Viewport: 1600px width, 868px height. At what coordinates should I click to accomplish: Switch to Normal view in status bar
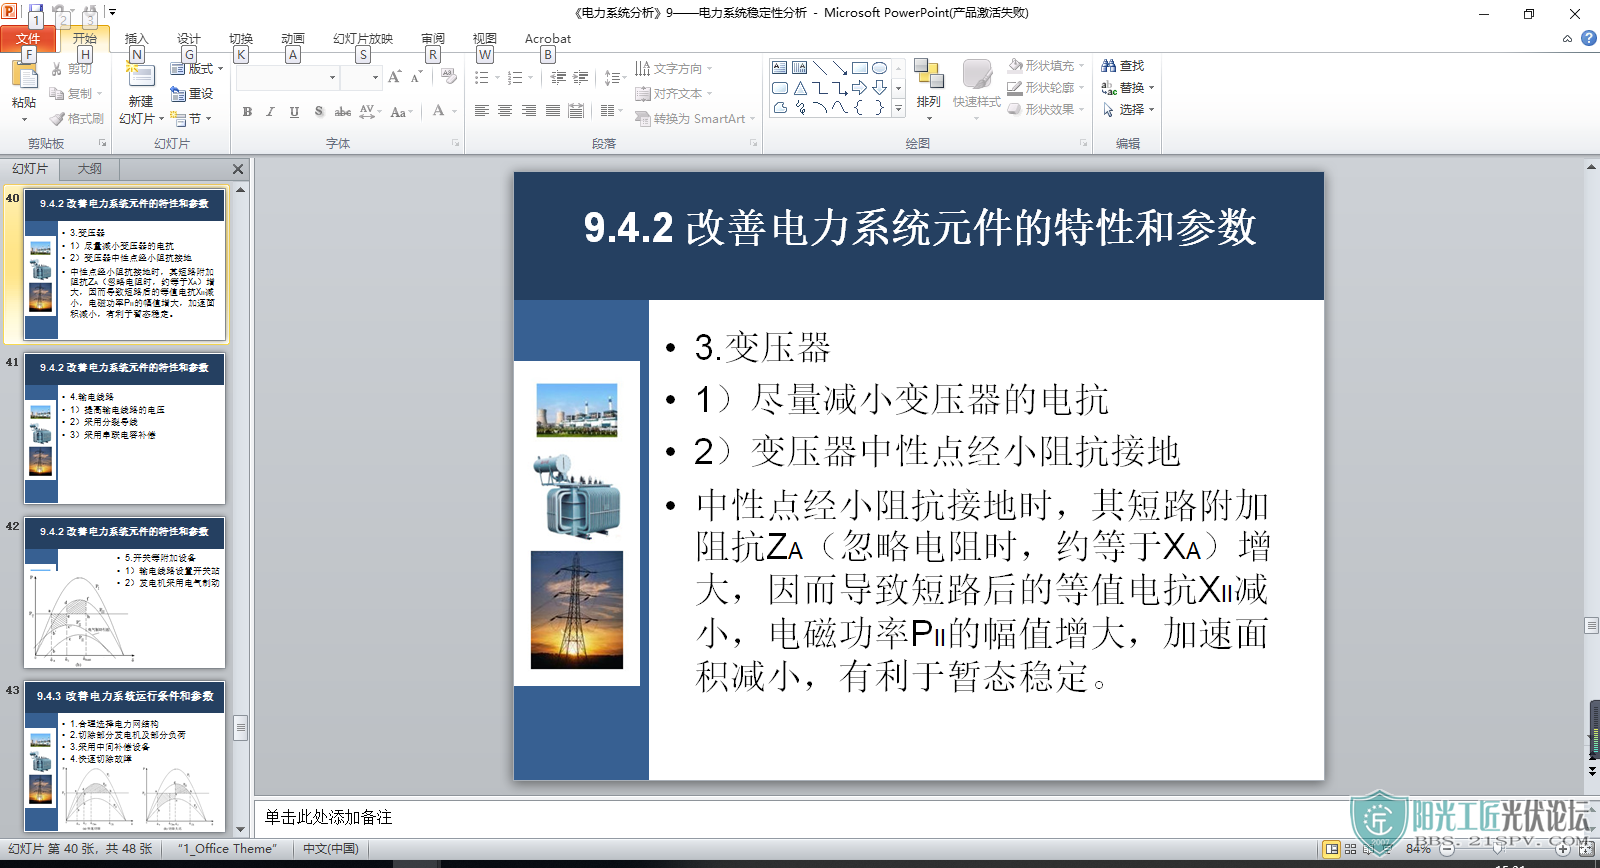pyautogui.click(x=1331, y=849)
